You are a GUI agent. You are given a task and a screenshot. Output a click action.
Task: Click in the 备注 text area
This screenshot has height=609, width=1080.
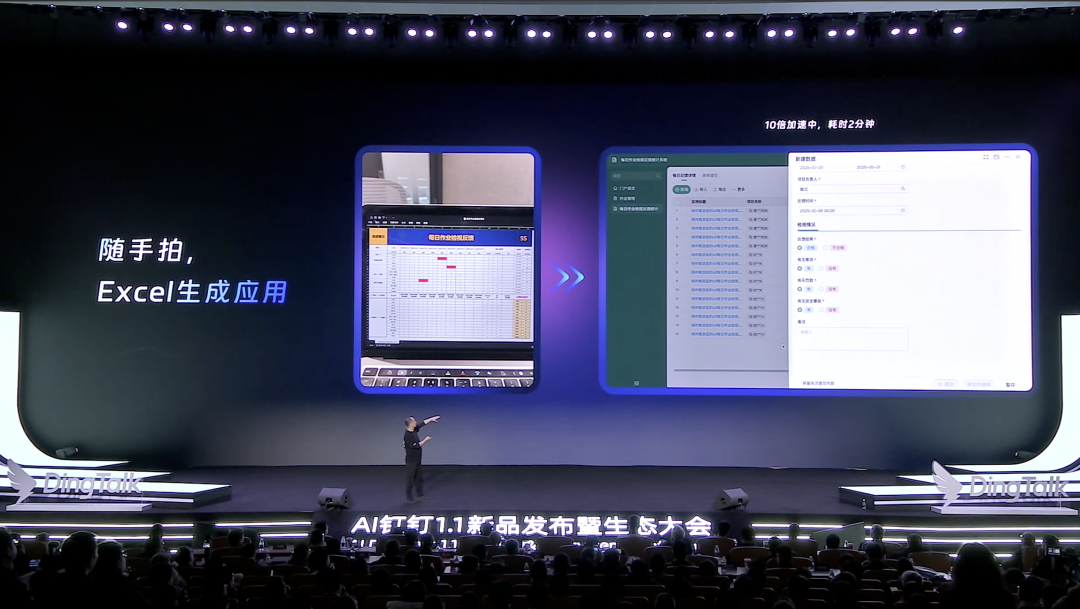pos(853,338)
